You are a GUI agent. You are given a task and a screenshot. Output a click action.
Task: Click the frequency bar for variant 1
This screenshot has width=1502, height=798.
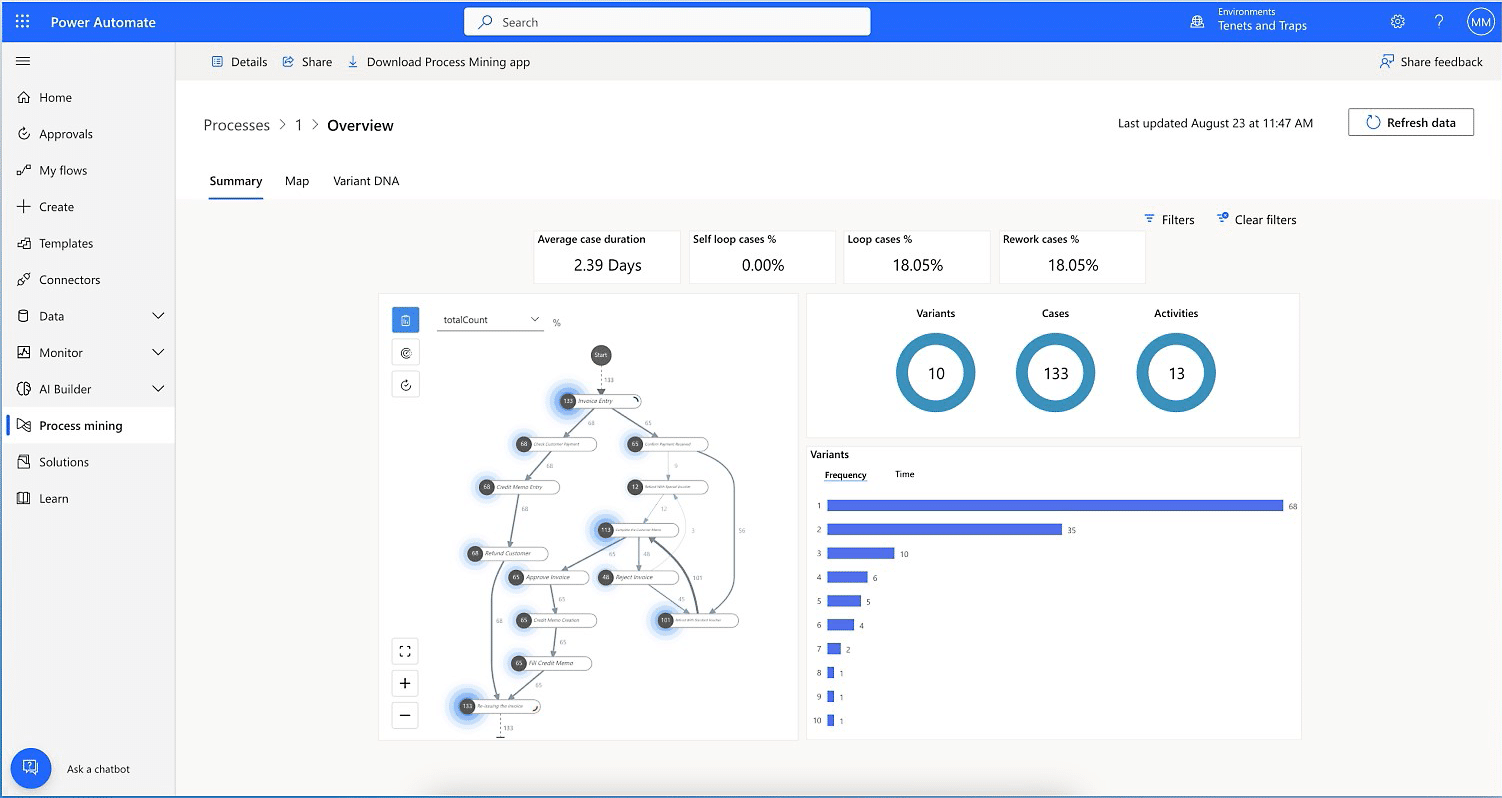pos(1055,505)
